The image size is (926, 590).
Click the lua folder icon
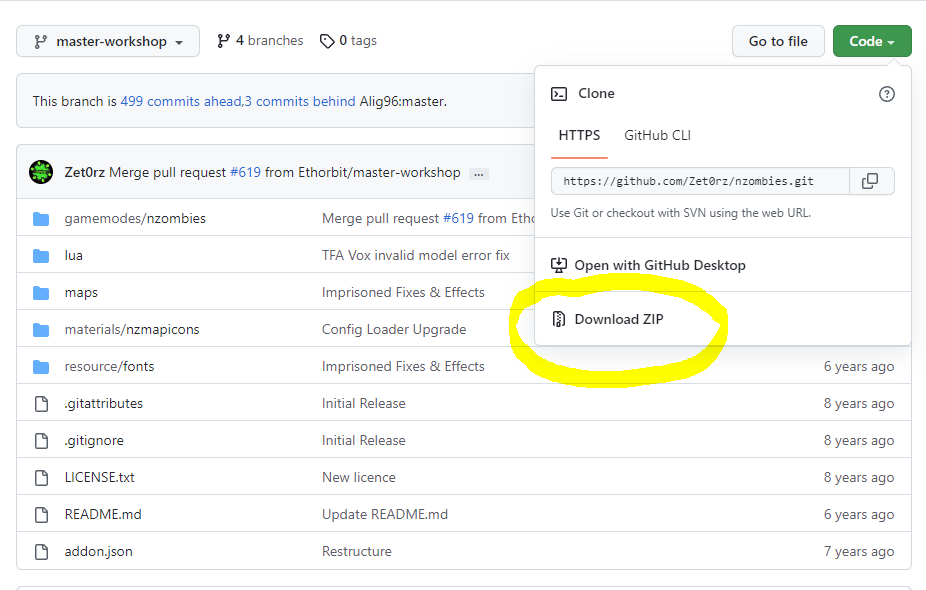point(41,255)
